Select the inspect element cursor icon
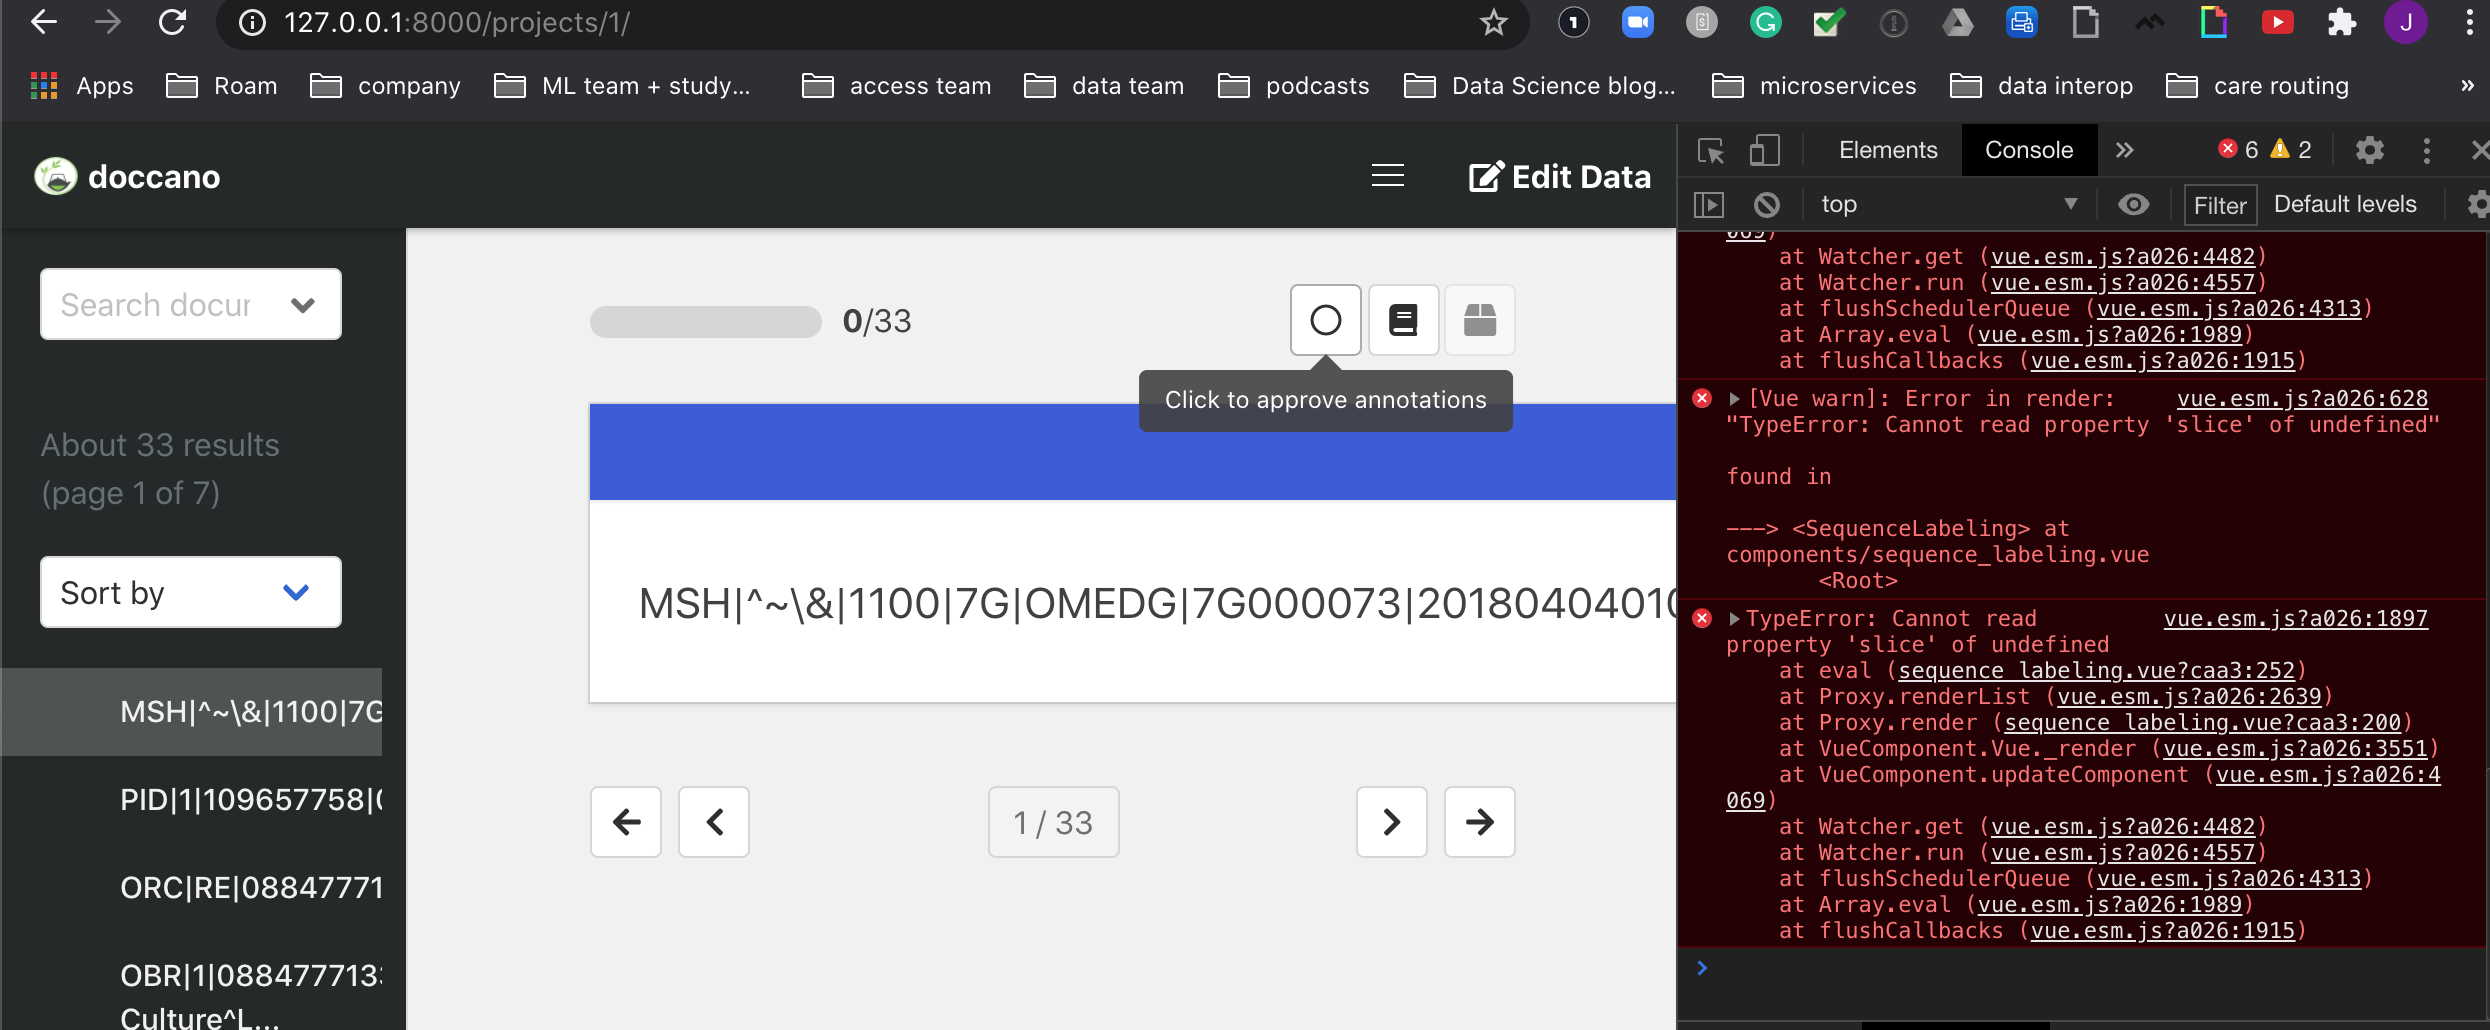This screenshot has height=1030, width=2490. click(x=1711, y=150)
